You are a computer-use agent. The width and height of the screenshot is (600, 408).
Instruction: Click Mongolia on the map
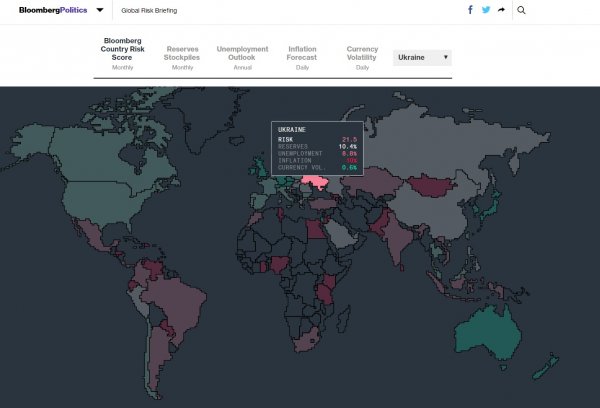[x=432, y=186]
